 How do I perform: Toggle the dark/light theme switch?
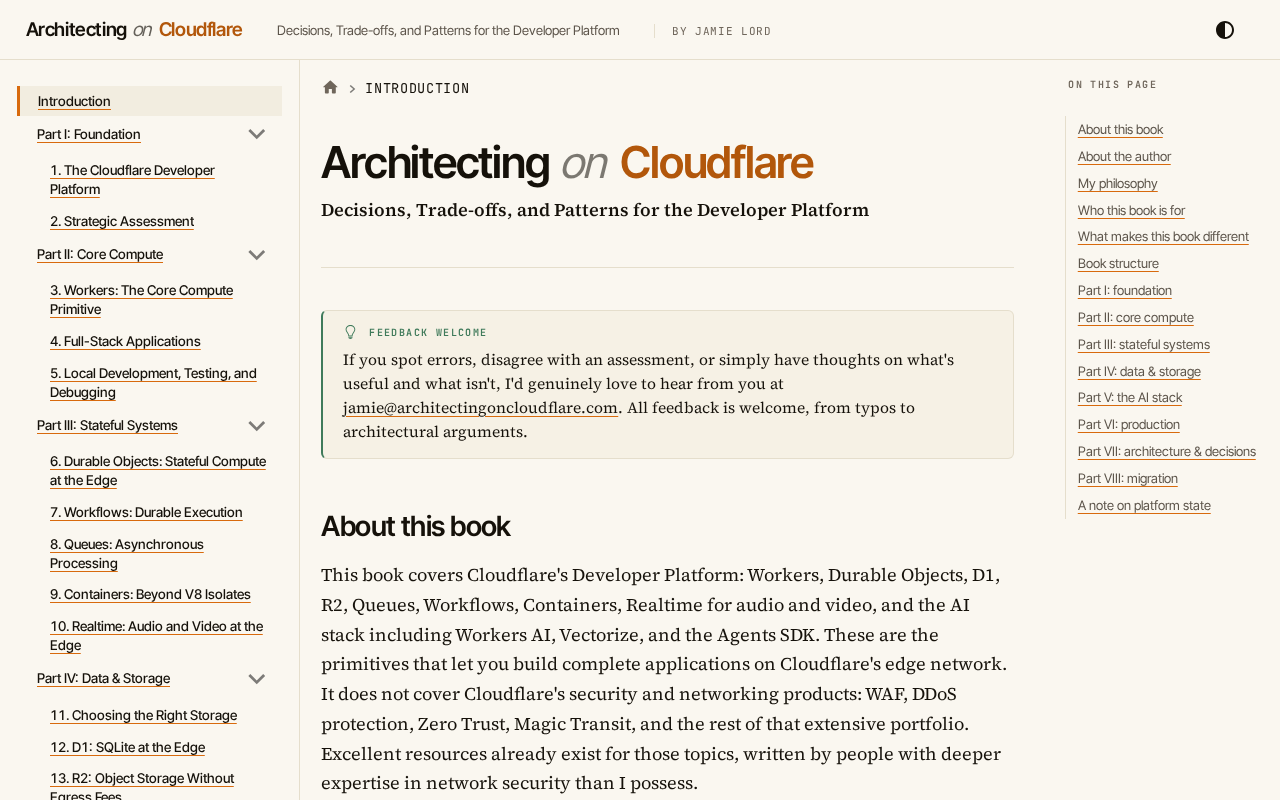tap(1225, 30)
